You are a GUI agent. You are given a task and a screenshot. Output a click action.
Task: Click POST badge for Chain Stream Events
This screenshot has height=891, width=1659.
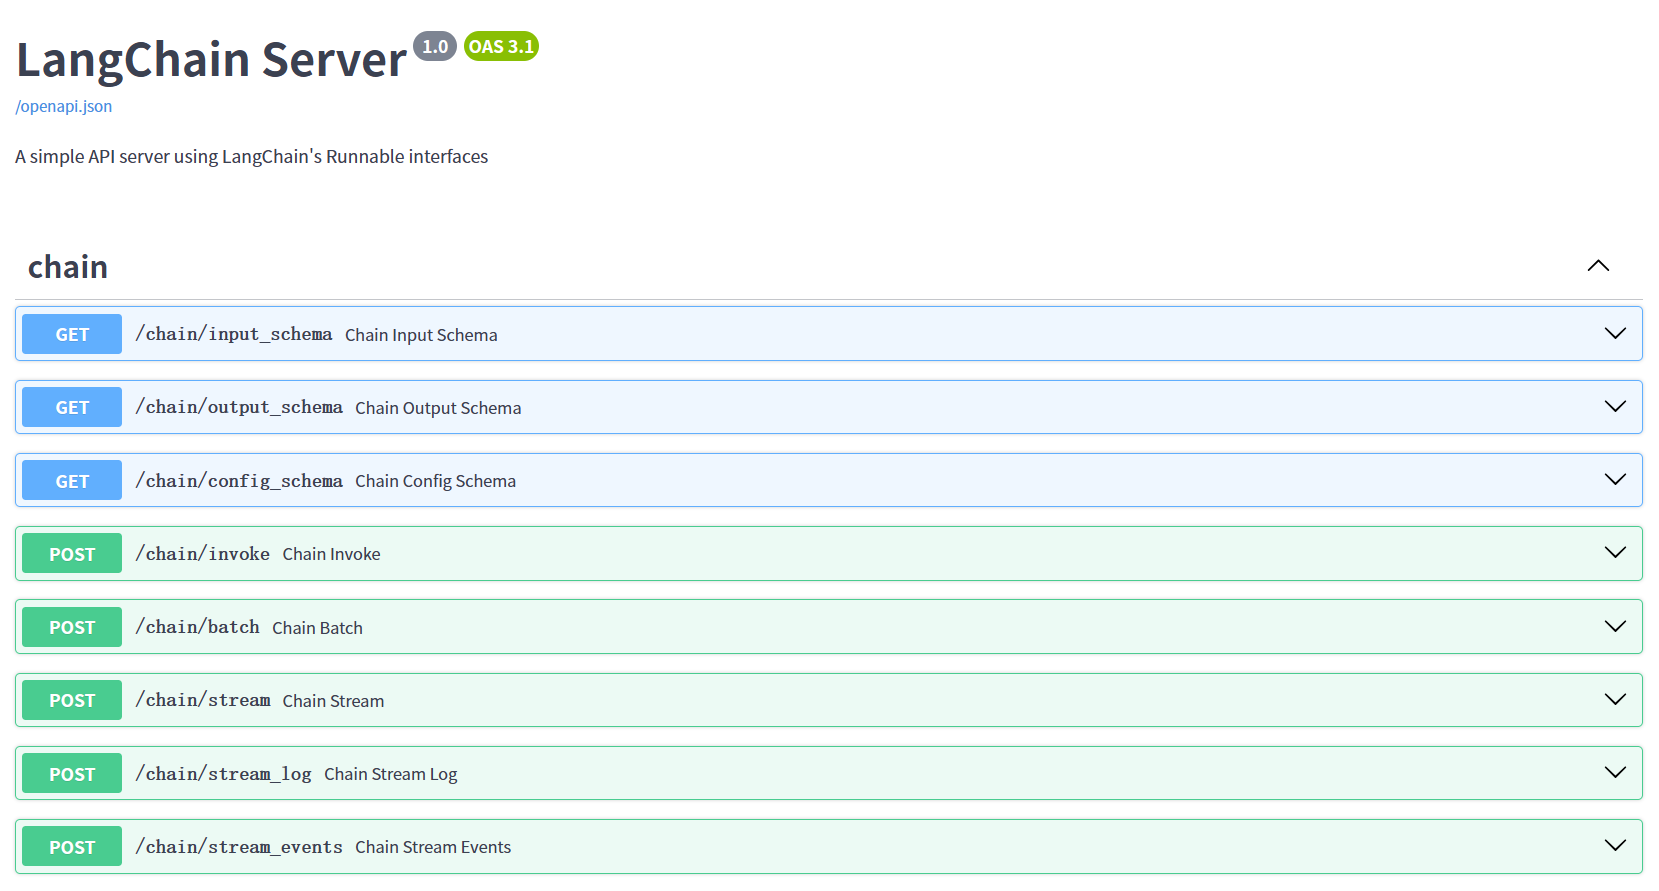pyautogui.click(x=72, y=846)
